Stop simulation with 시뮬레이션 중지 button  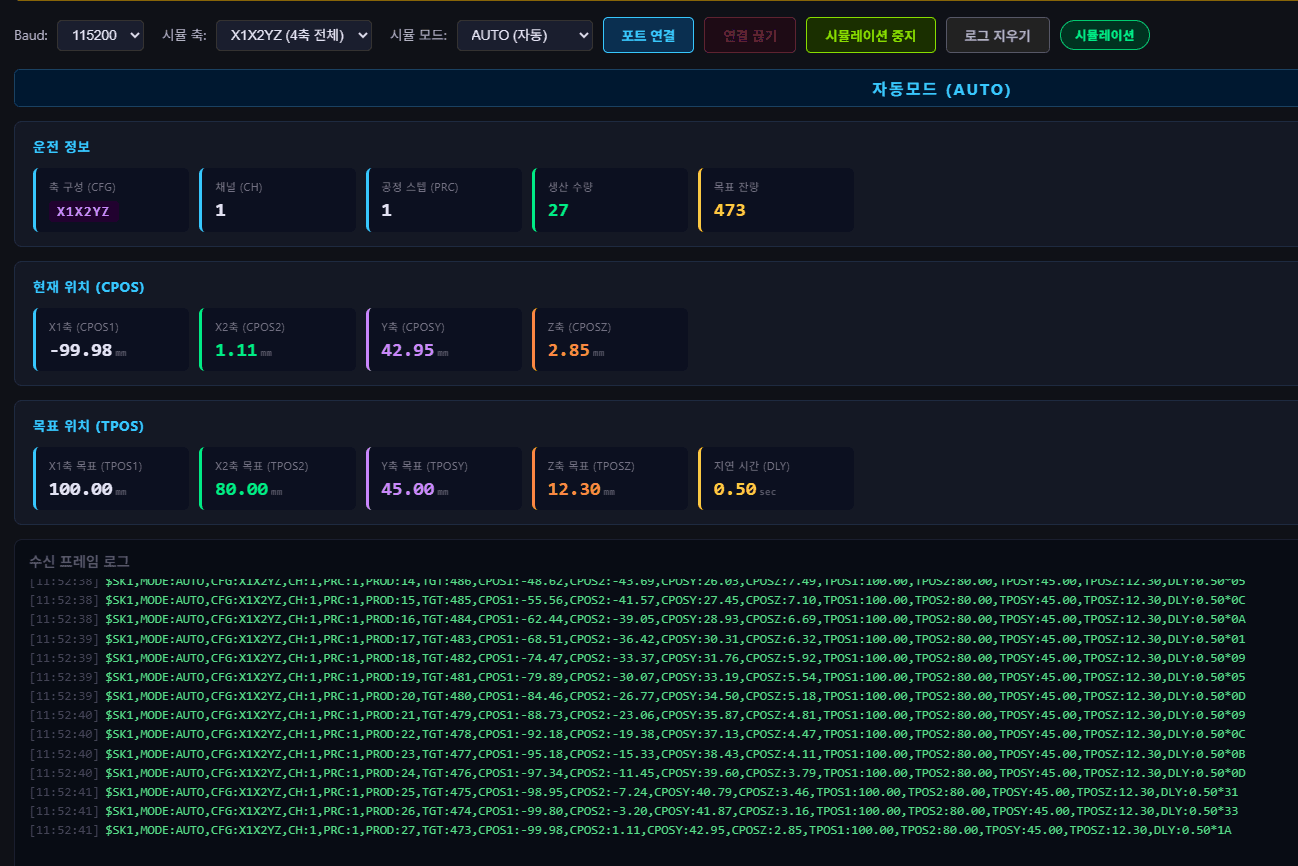point(870,35)
